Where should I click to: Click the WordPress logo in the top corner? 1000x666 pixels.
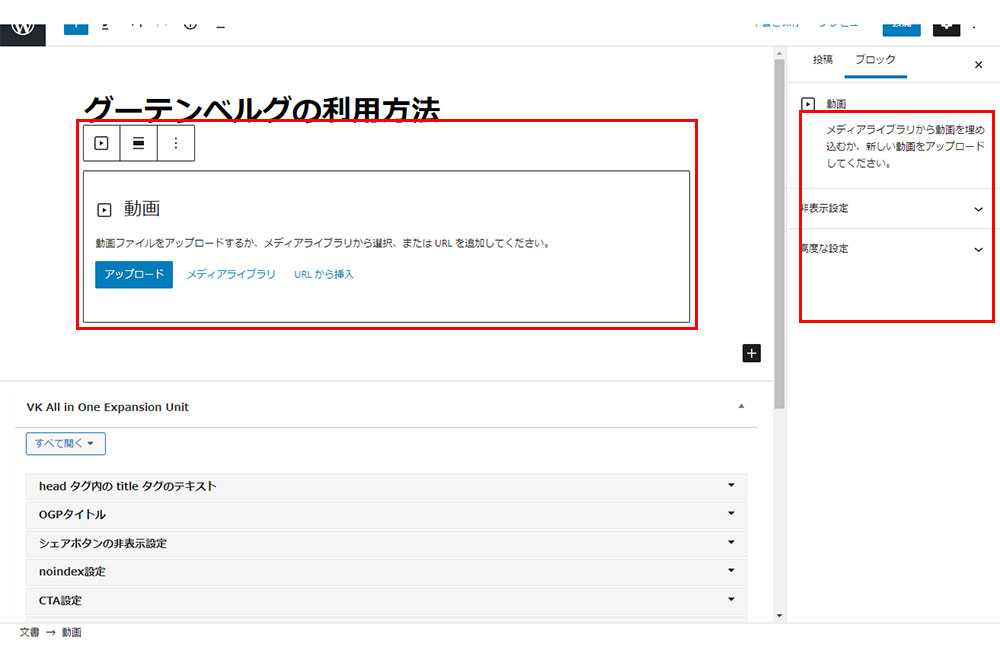tap(24, 24)
